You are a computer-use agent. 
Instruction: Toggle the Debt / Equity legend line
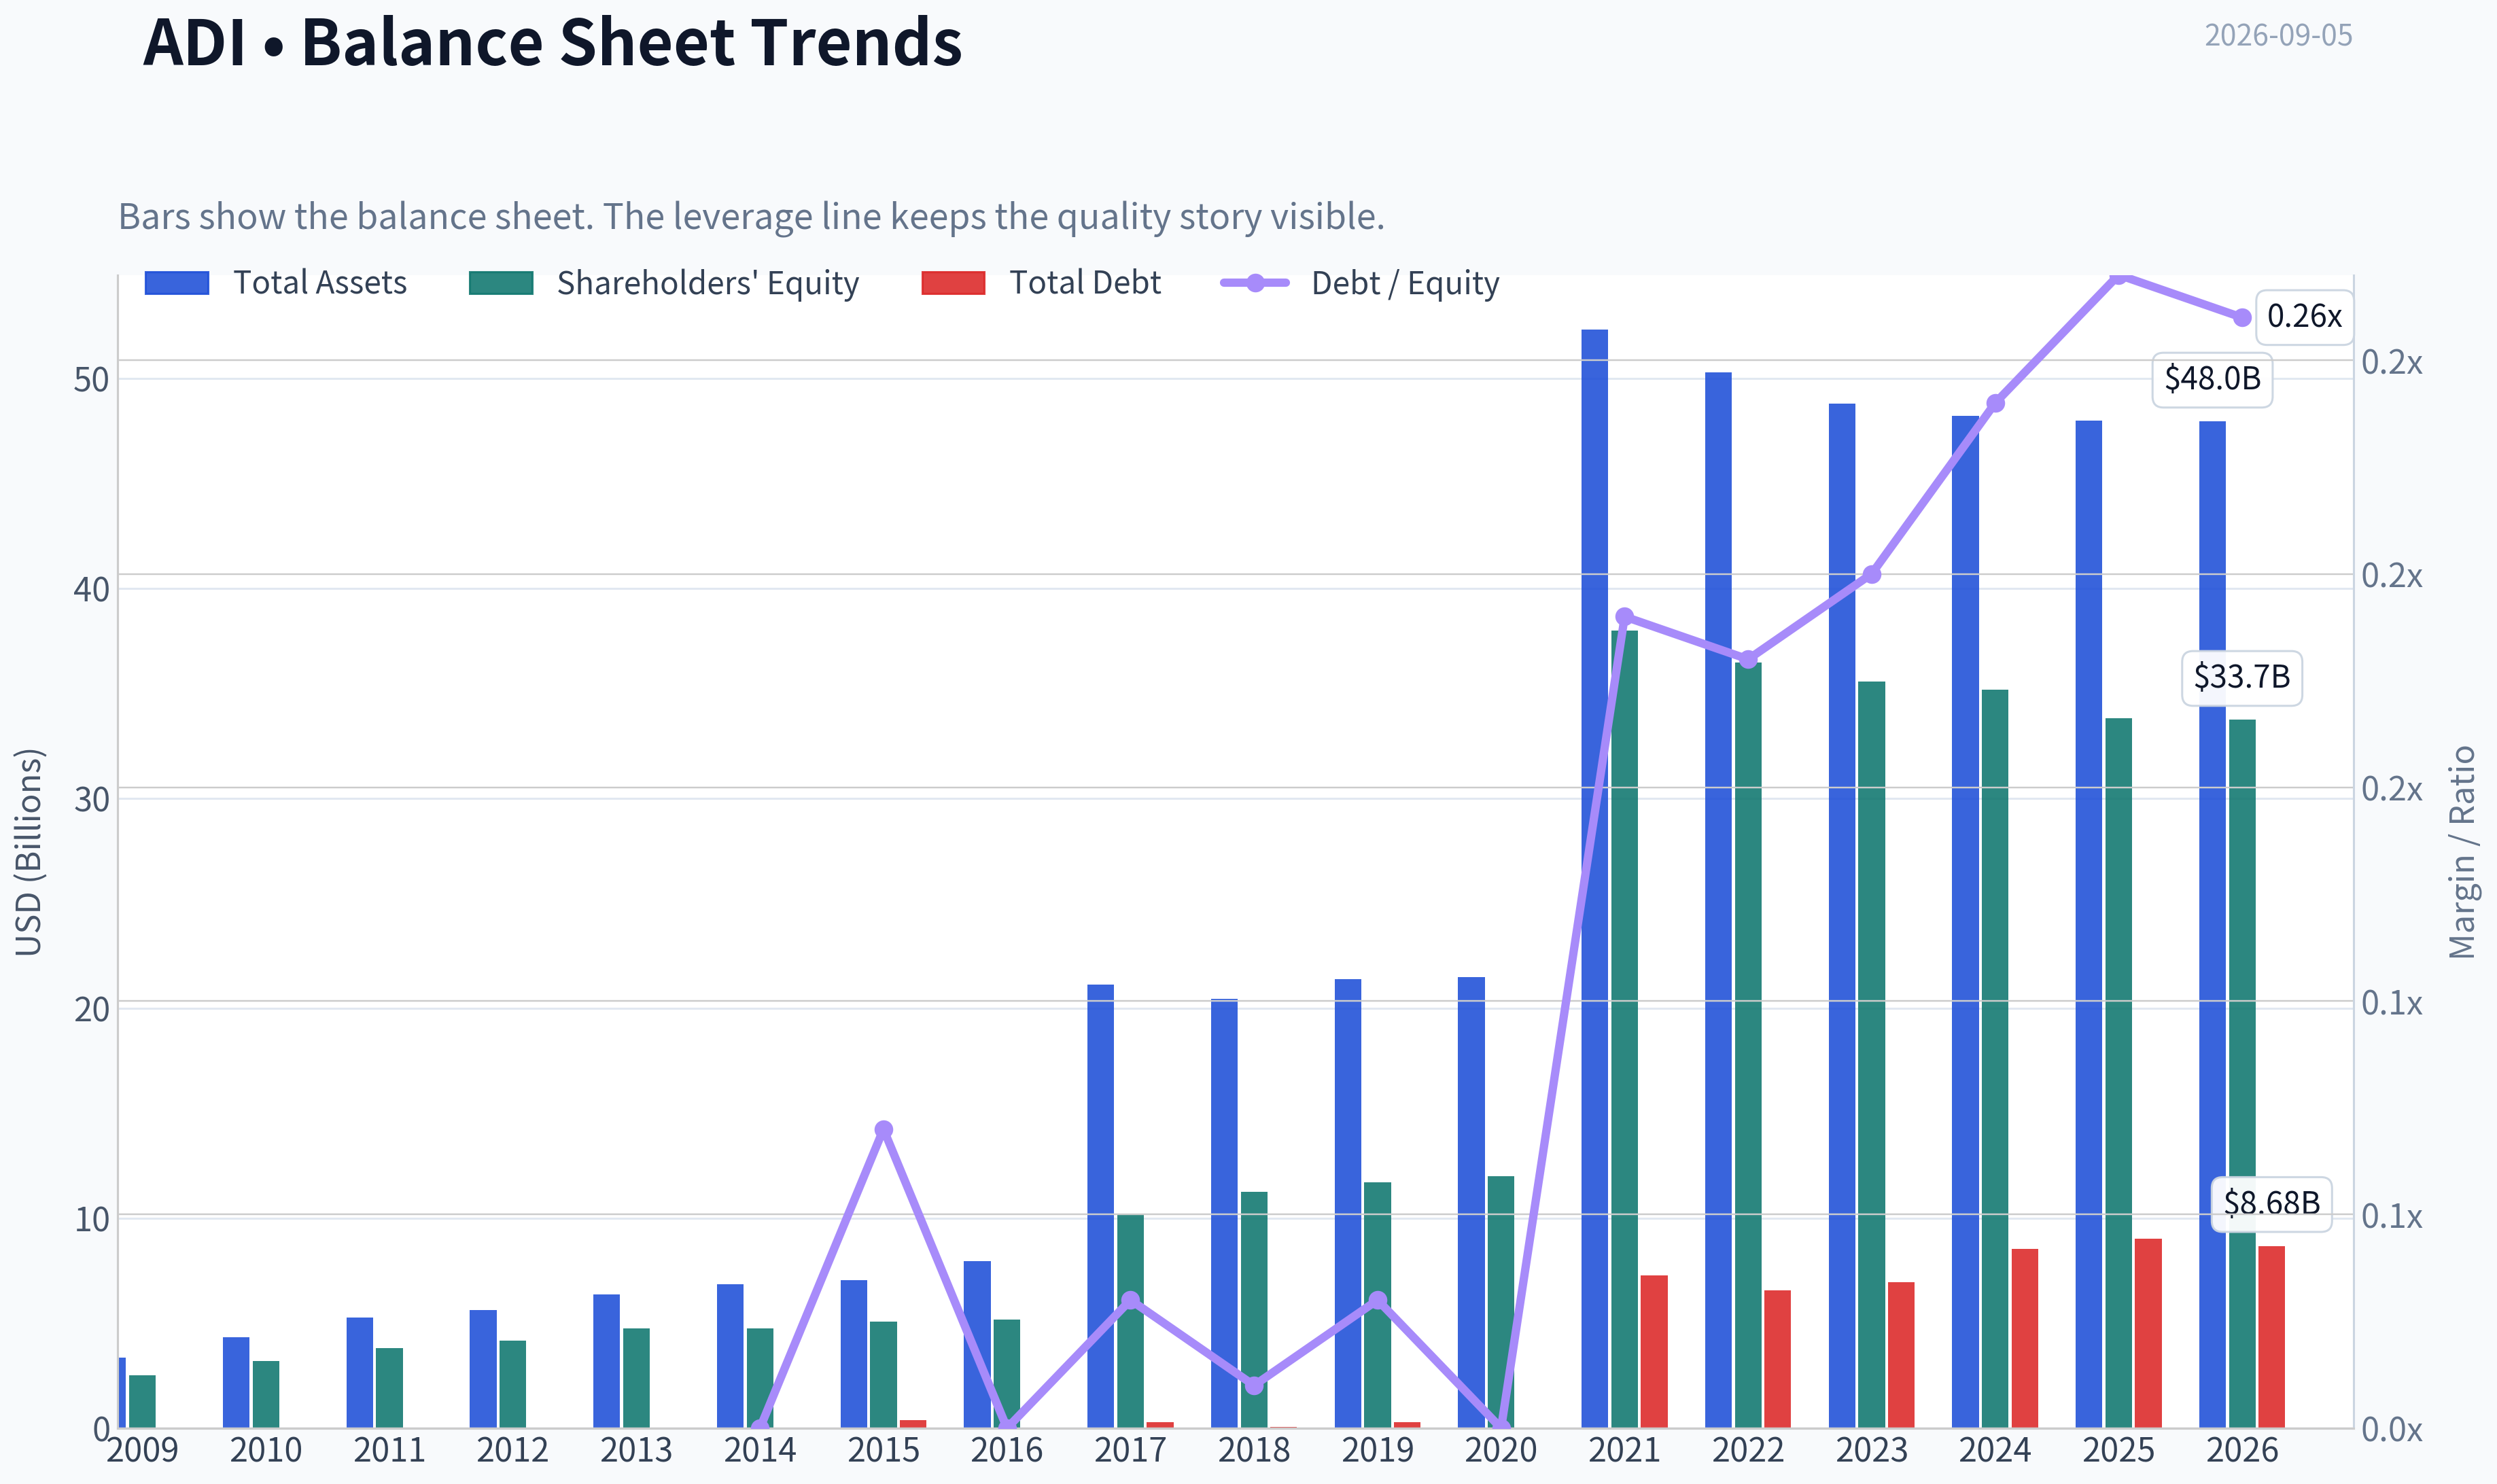1360,283
